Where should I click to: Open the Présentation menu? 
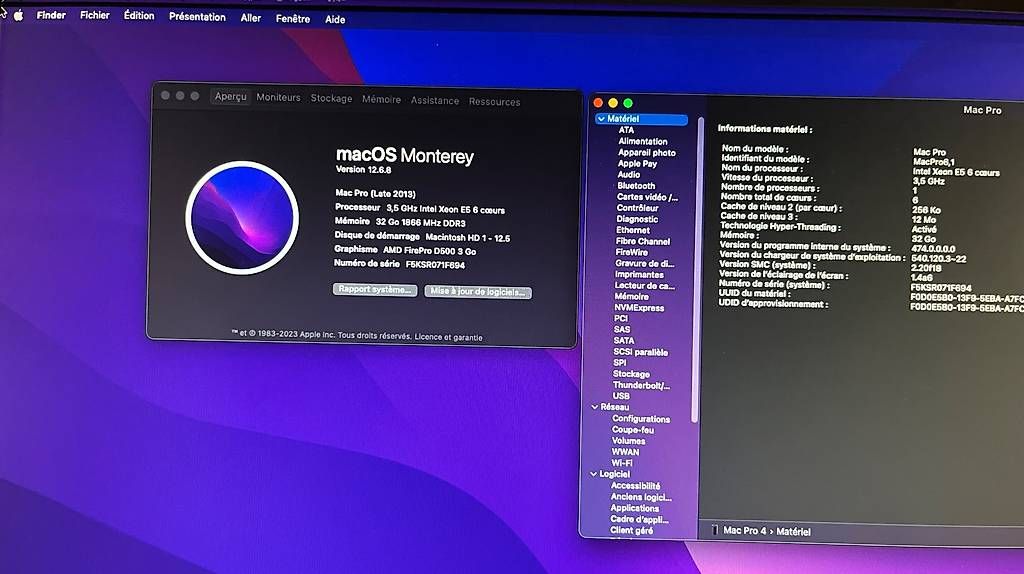click(x=197, y=17)
